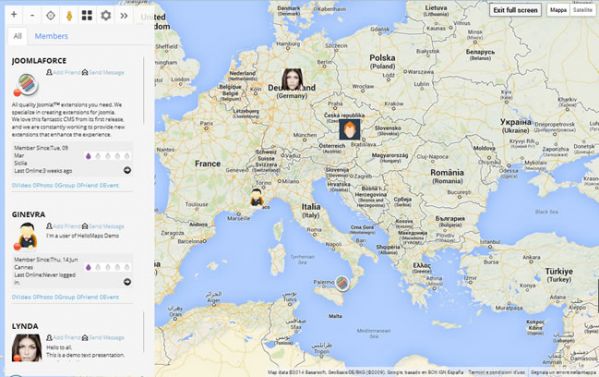The image size is (599, 377).
Task: Switch map to Mappa view
Action: tap(558, 10)
